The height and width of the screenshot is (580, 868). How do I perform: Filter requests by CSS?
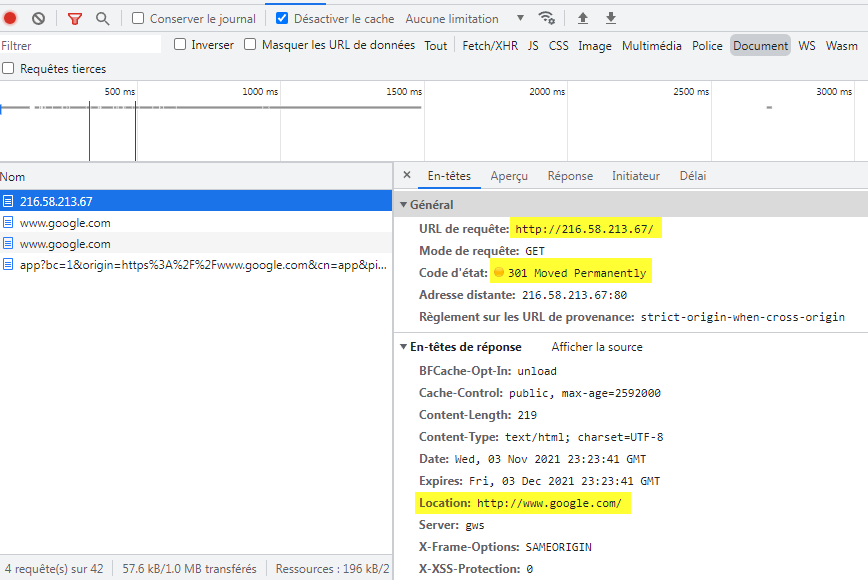(559, 46)
